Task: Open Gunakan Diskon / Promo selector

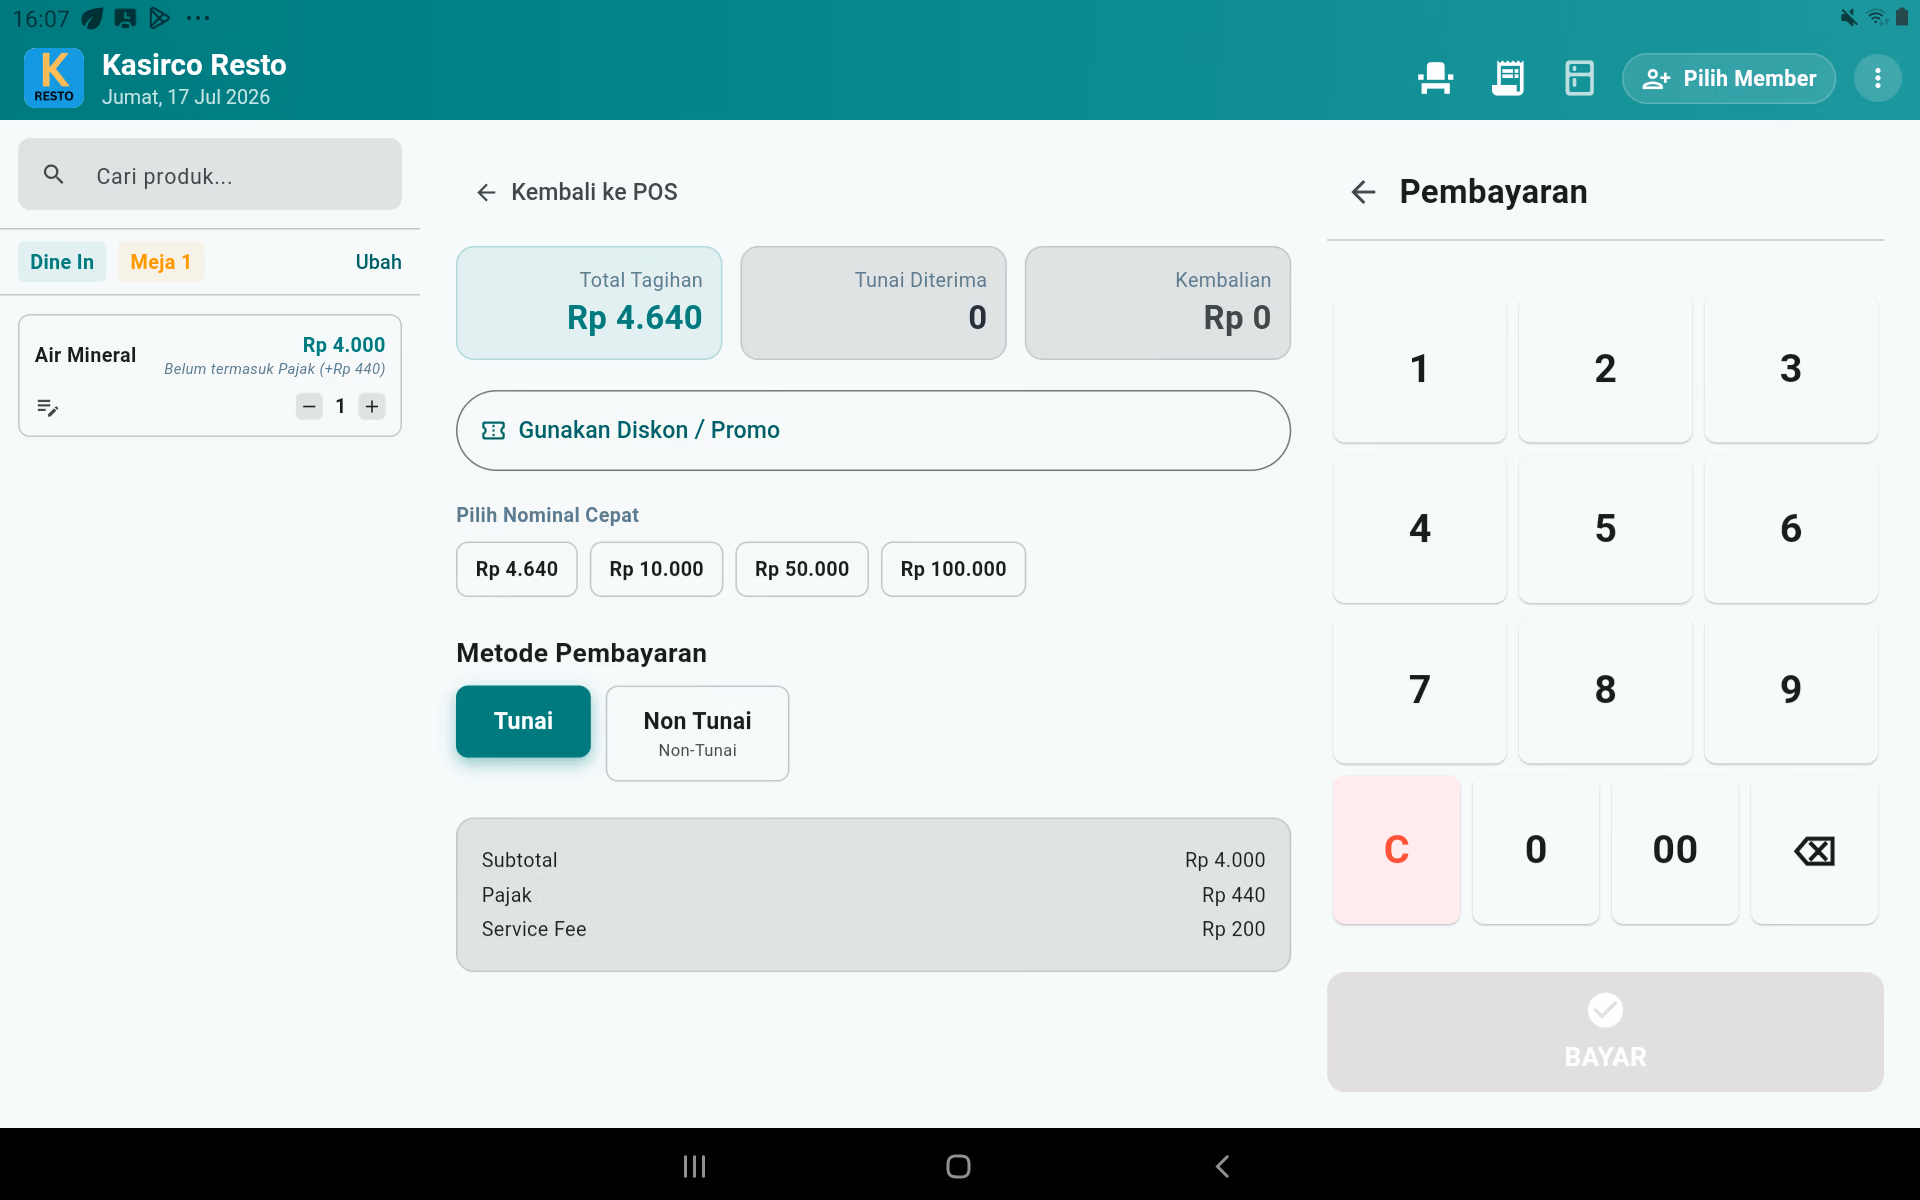Action: tap(873, 430)
